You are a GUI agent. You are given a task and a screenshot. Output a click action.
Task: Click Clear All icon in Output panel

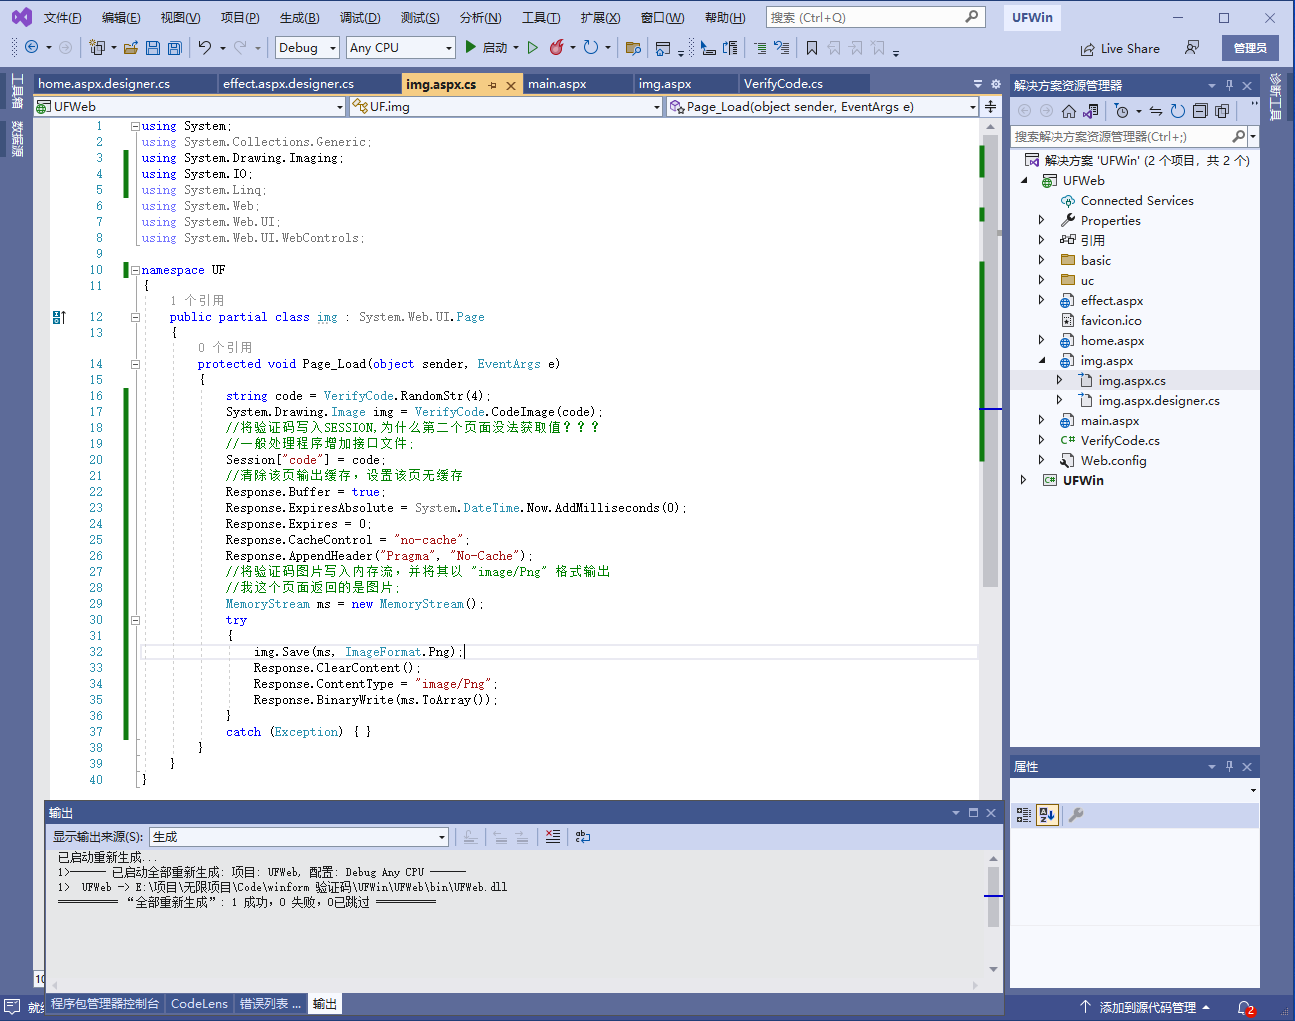pos(553,837)
